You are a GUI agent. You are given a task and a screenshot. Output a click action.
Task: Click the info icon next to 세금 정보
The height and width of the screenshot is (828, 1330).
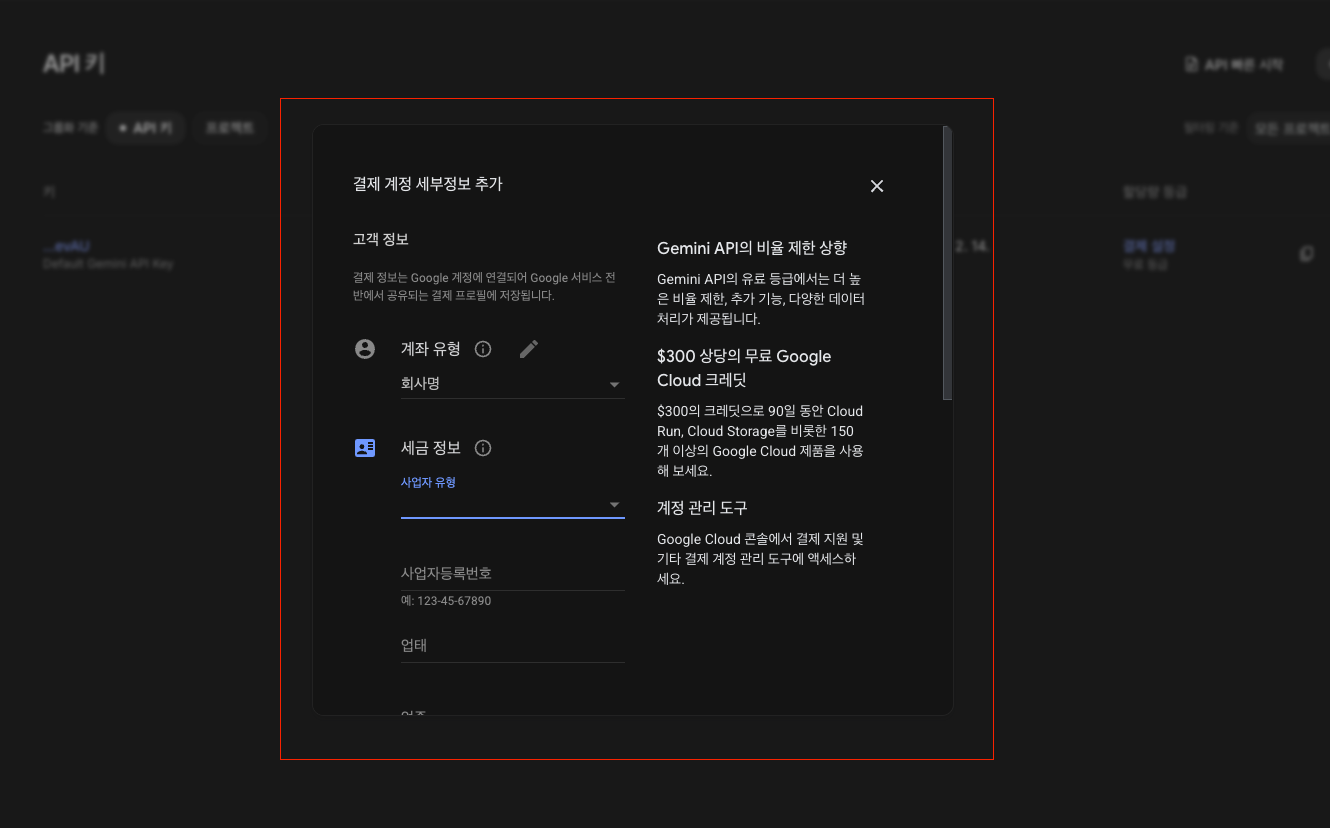point(483,448)
